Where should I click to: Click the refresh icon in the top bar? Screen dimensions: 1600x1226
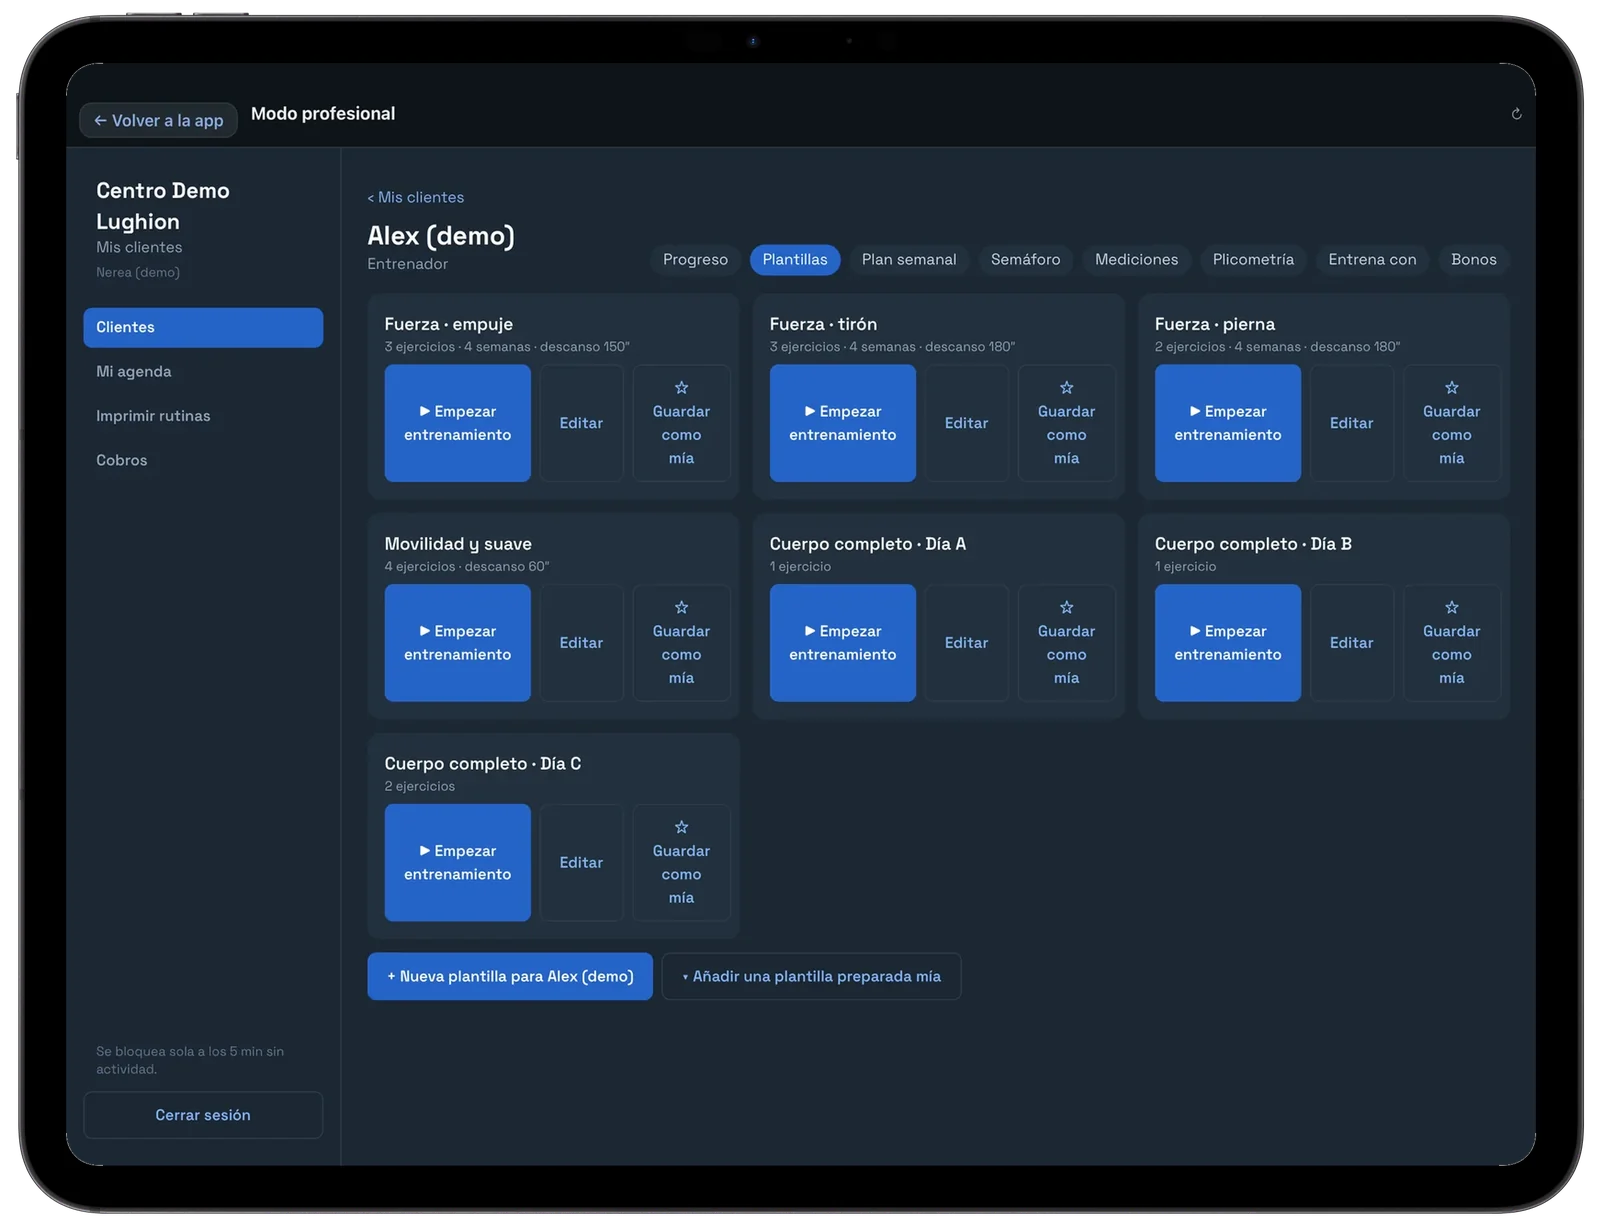[1516, 114]
